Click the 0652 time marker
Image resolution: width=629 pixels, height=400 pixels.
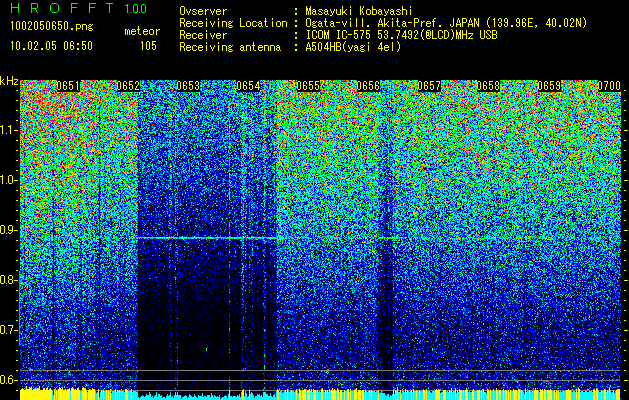click(x=128, y=86)
